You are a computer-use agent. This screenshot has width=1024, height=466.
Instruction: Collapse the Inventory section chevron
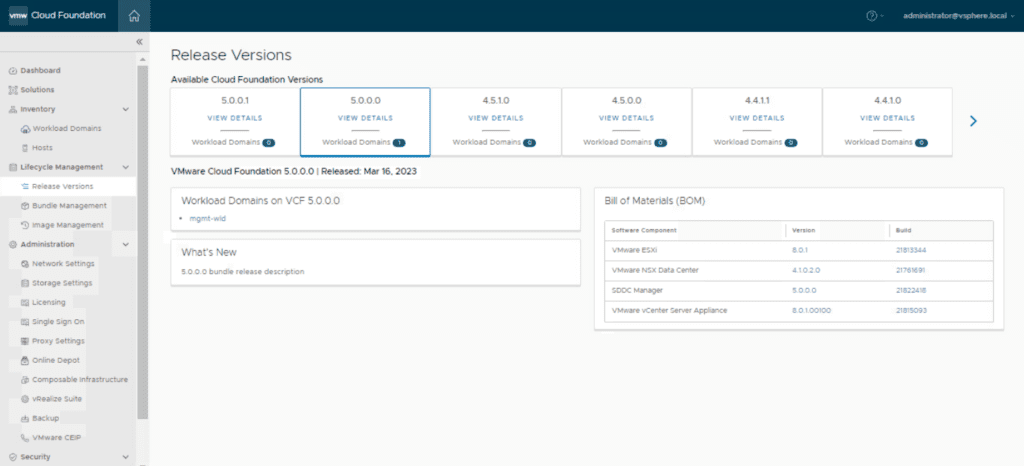click(x=126, y=110)
